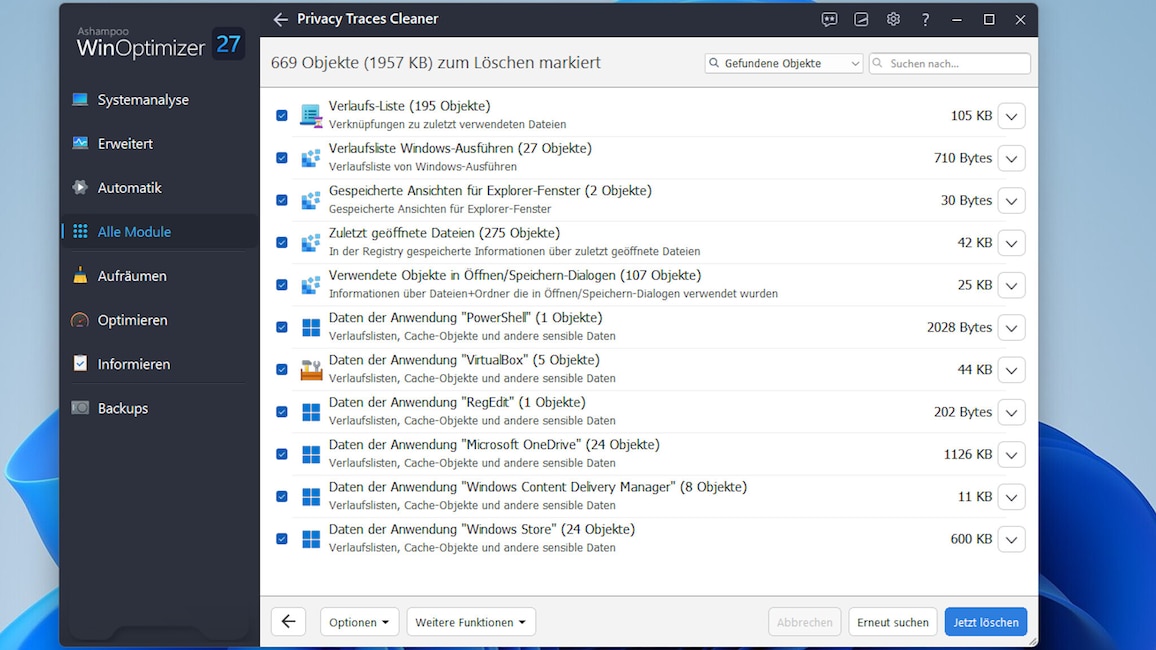
Task: Open the feedback chat icon
Action: [x=829, y=20]
